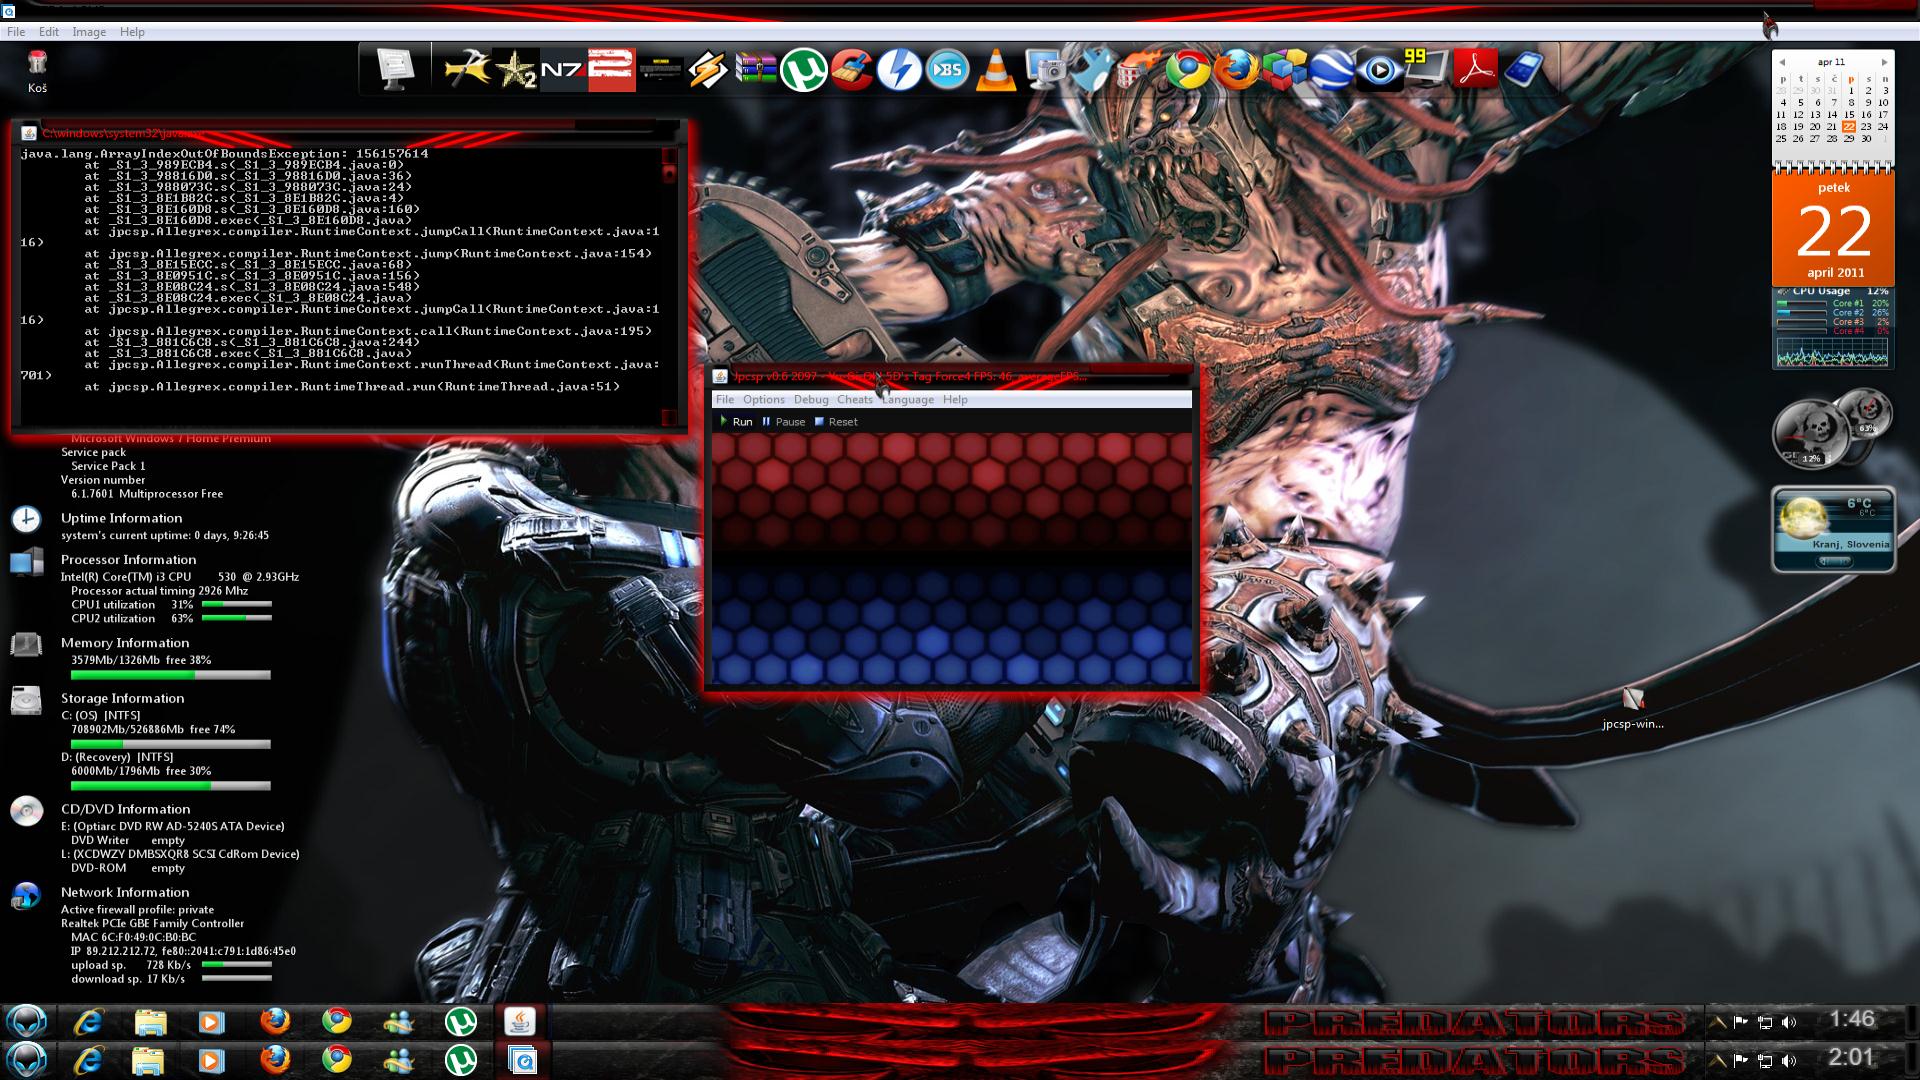Image resolution: width=1920 pixels, height=1080 pixels.
Task: Go to previous month in calendar gadget
Action: click(1781, 62)
